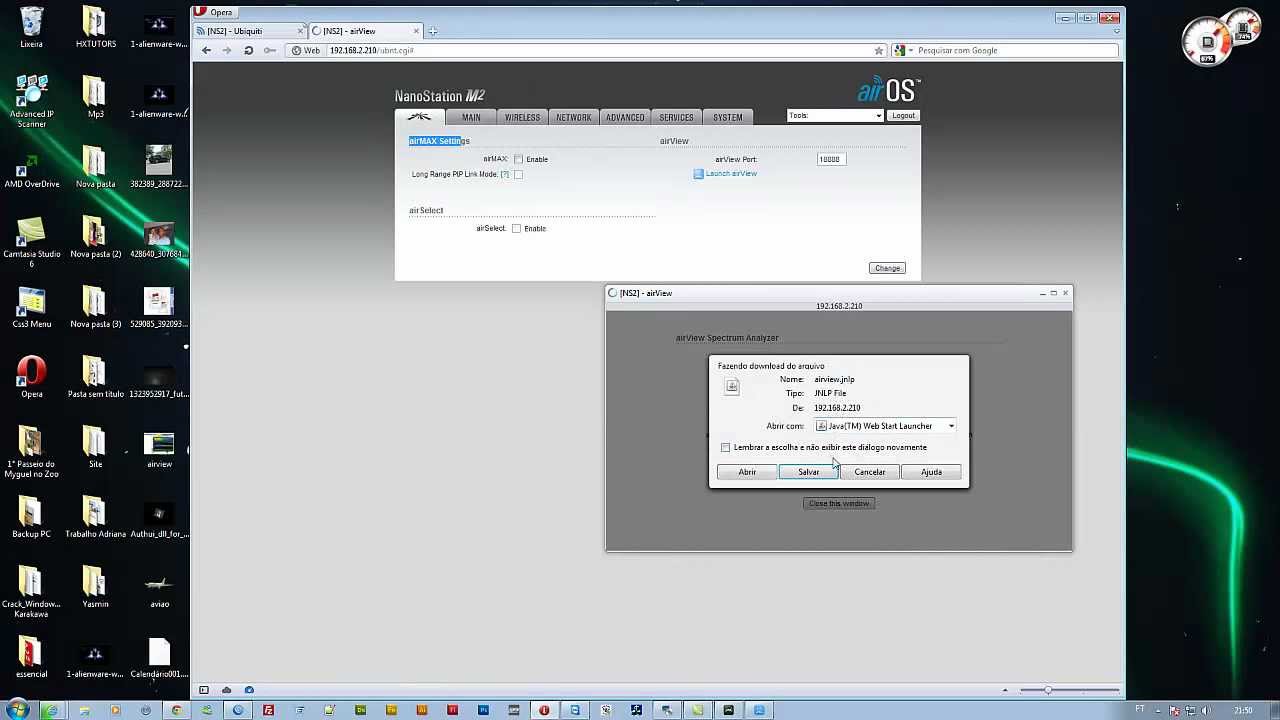The image size is (1280, 720).
Task: Open the NETWORK tab
Action: (x=574, y=117)
